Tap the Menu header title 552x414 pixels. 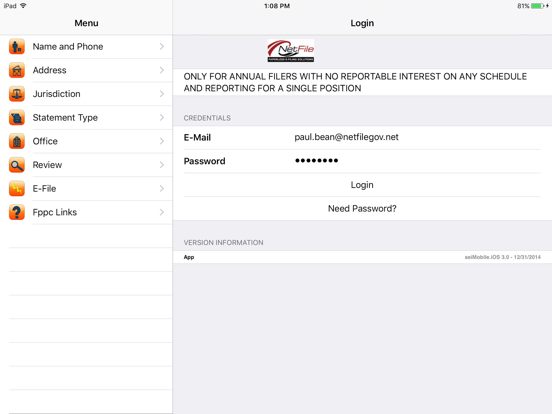[x=86, y=23]
